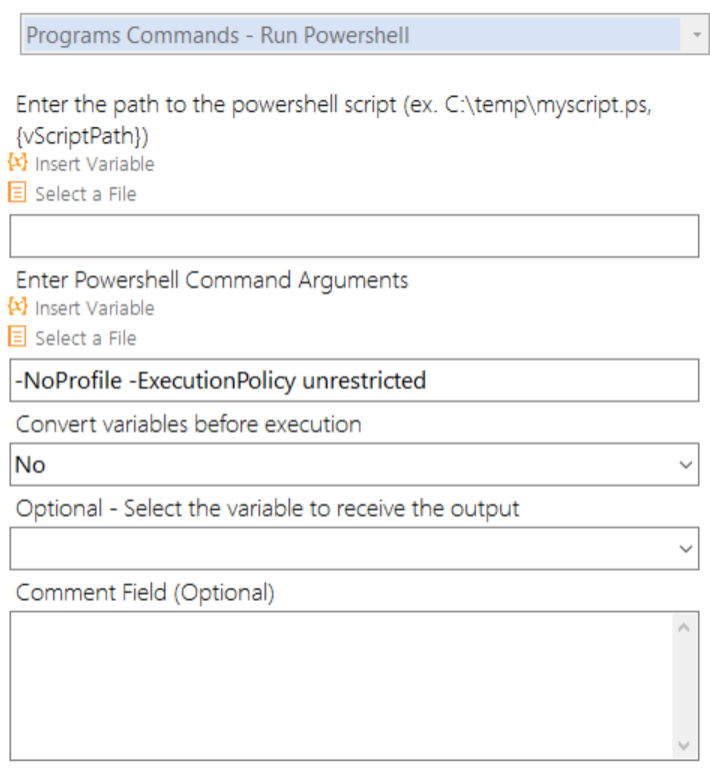The width and height of the screenshot is (710, 770).
Task: Click the chevron of the output variable dropdown
Action: pyautogui.click(x=686, y=549)
